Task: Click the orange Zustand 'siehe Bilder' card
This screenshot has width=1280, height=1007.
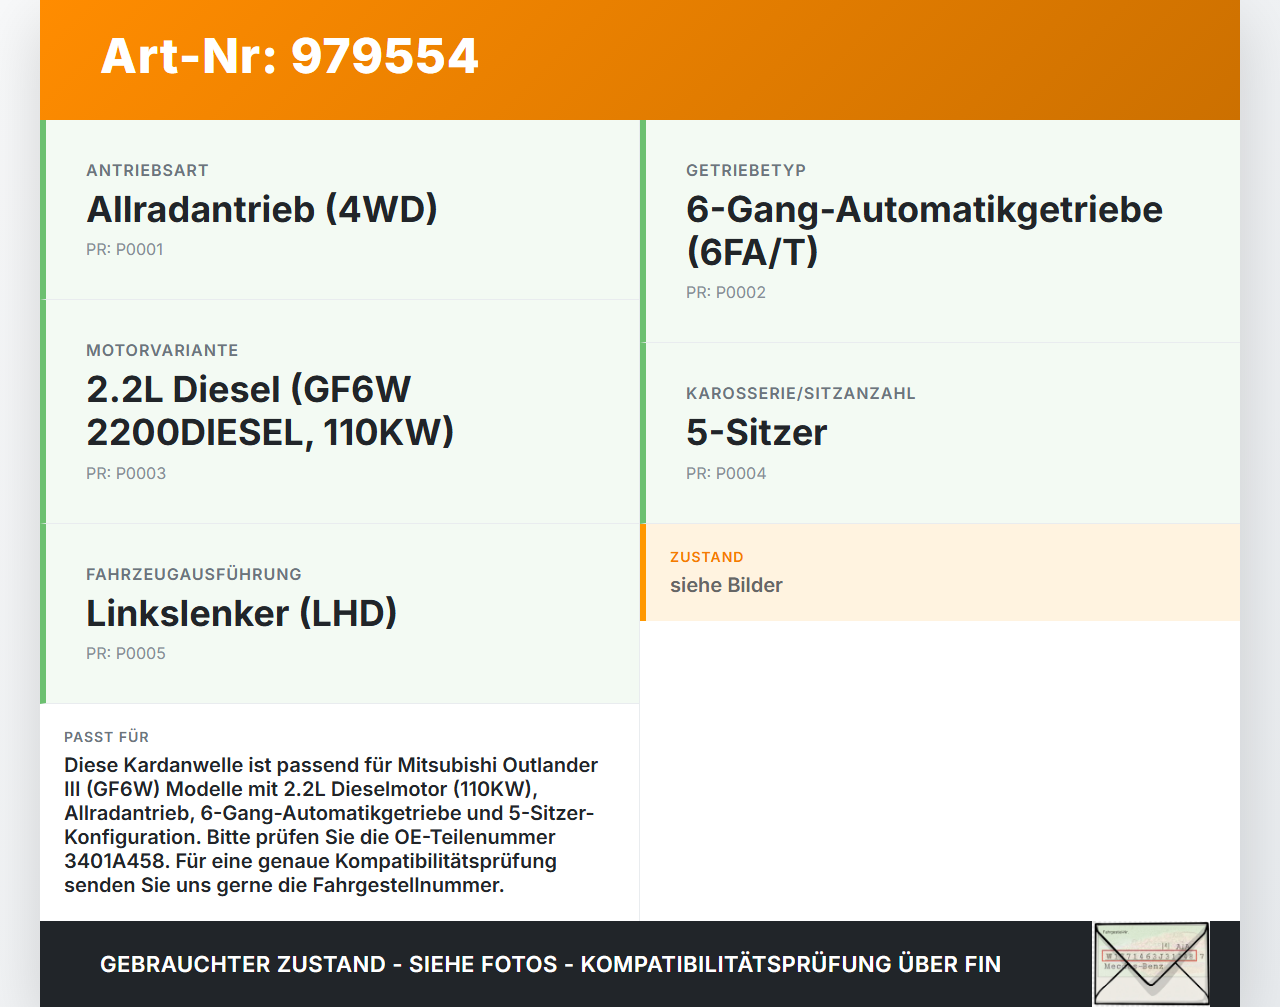Action: click(x=942, y=572)
